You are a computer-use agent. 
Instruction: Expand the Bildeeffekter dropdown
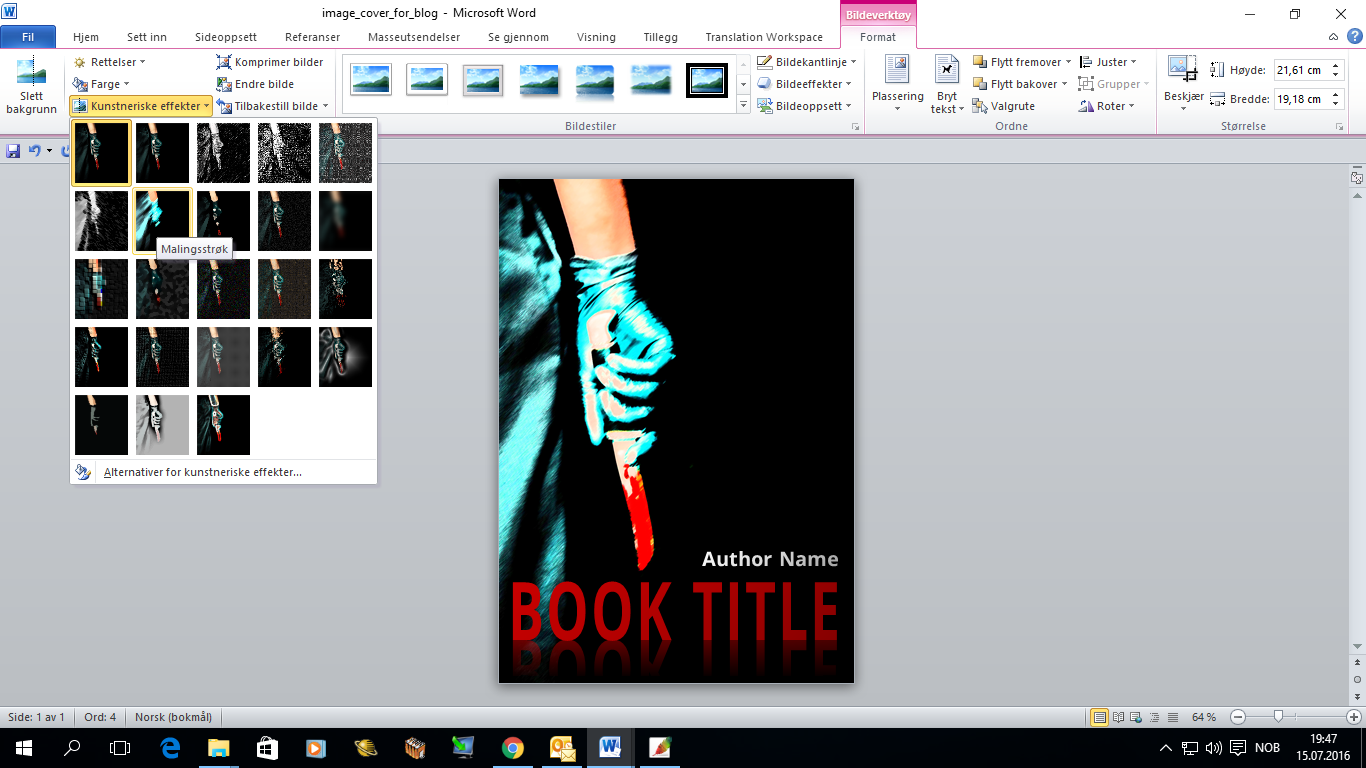click(x=806, y=84)
